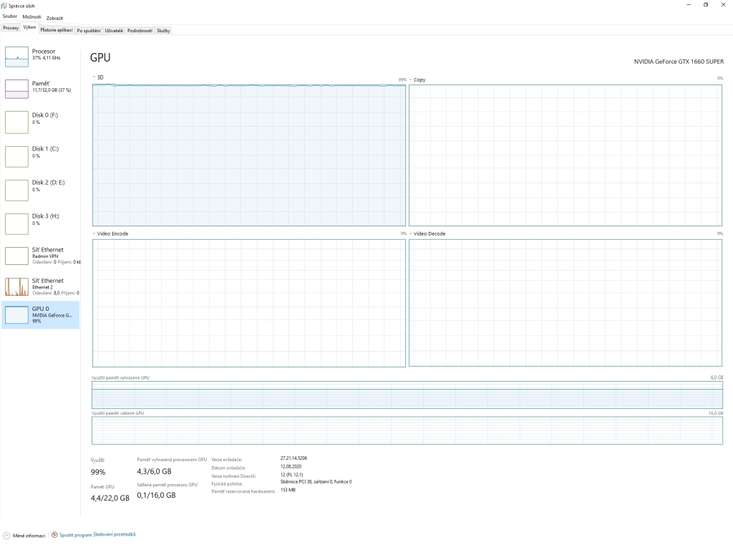The image size is (733, 550).
Task: Click the GPU 0 mini graph thumbnail
Action: pos(17,315)
